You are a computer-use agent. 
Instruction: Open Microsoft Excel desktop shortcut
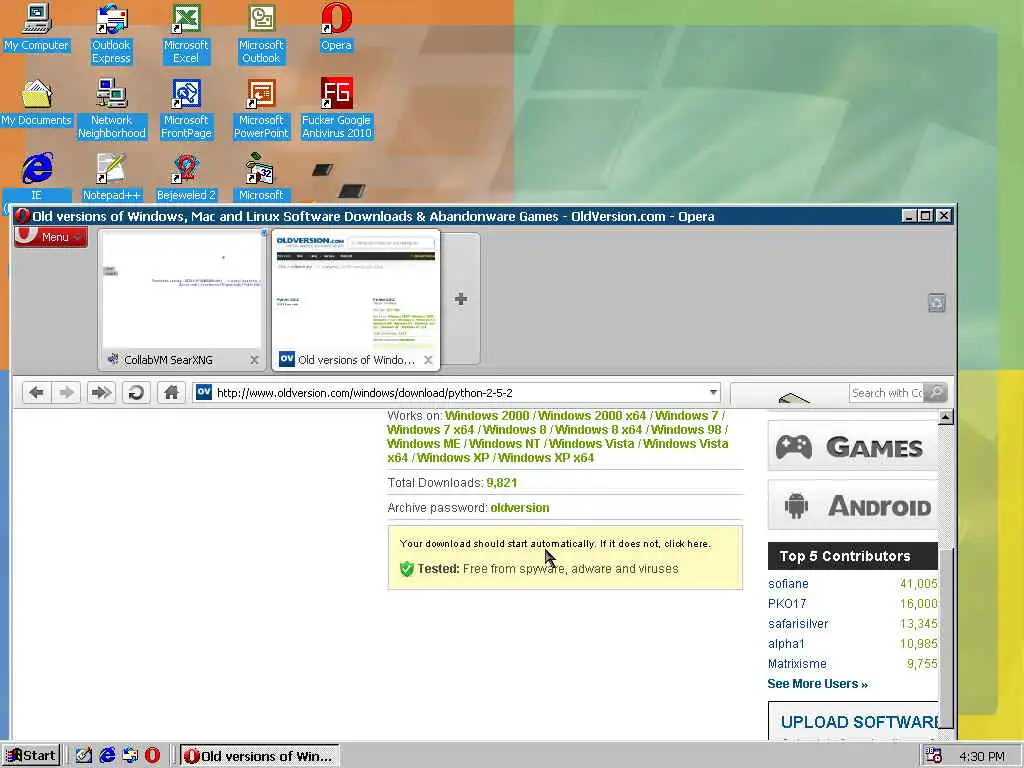click(x=186, y=33)
